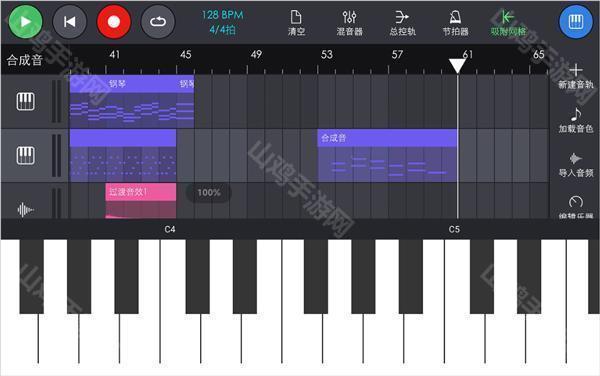
Task: Select the pink 过渡音效1 audio clip
Action: (x=141, y=200)
